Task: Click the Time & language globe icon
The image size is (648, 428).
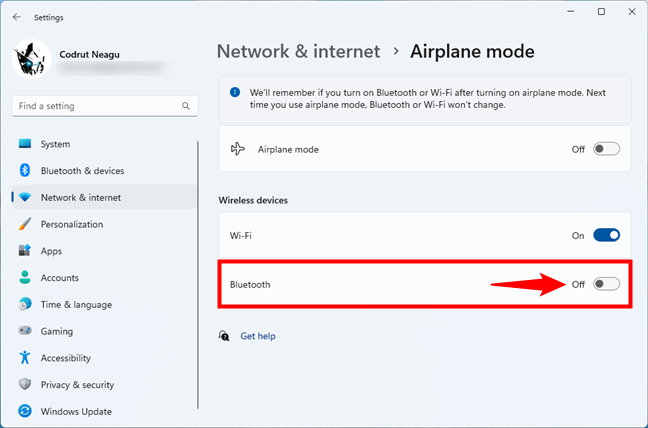Action: (x=25, y=304)
